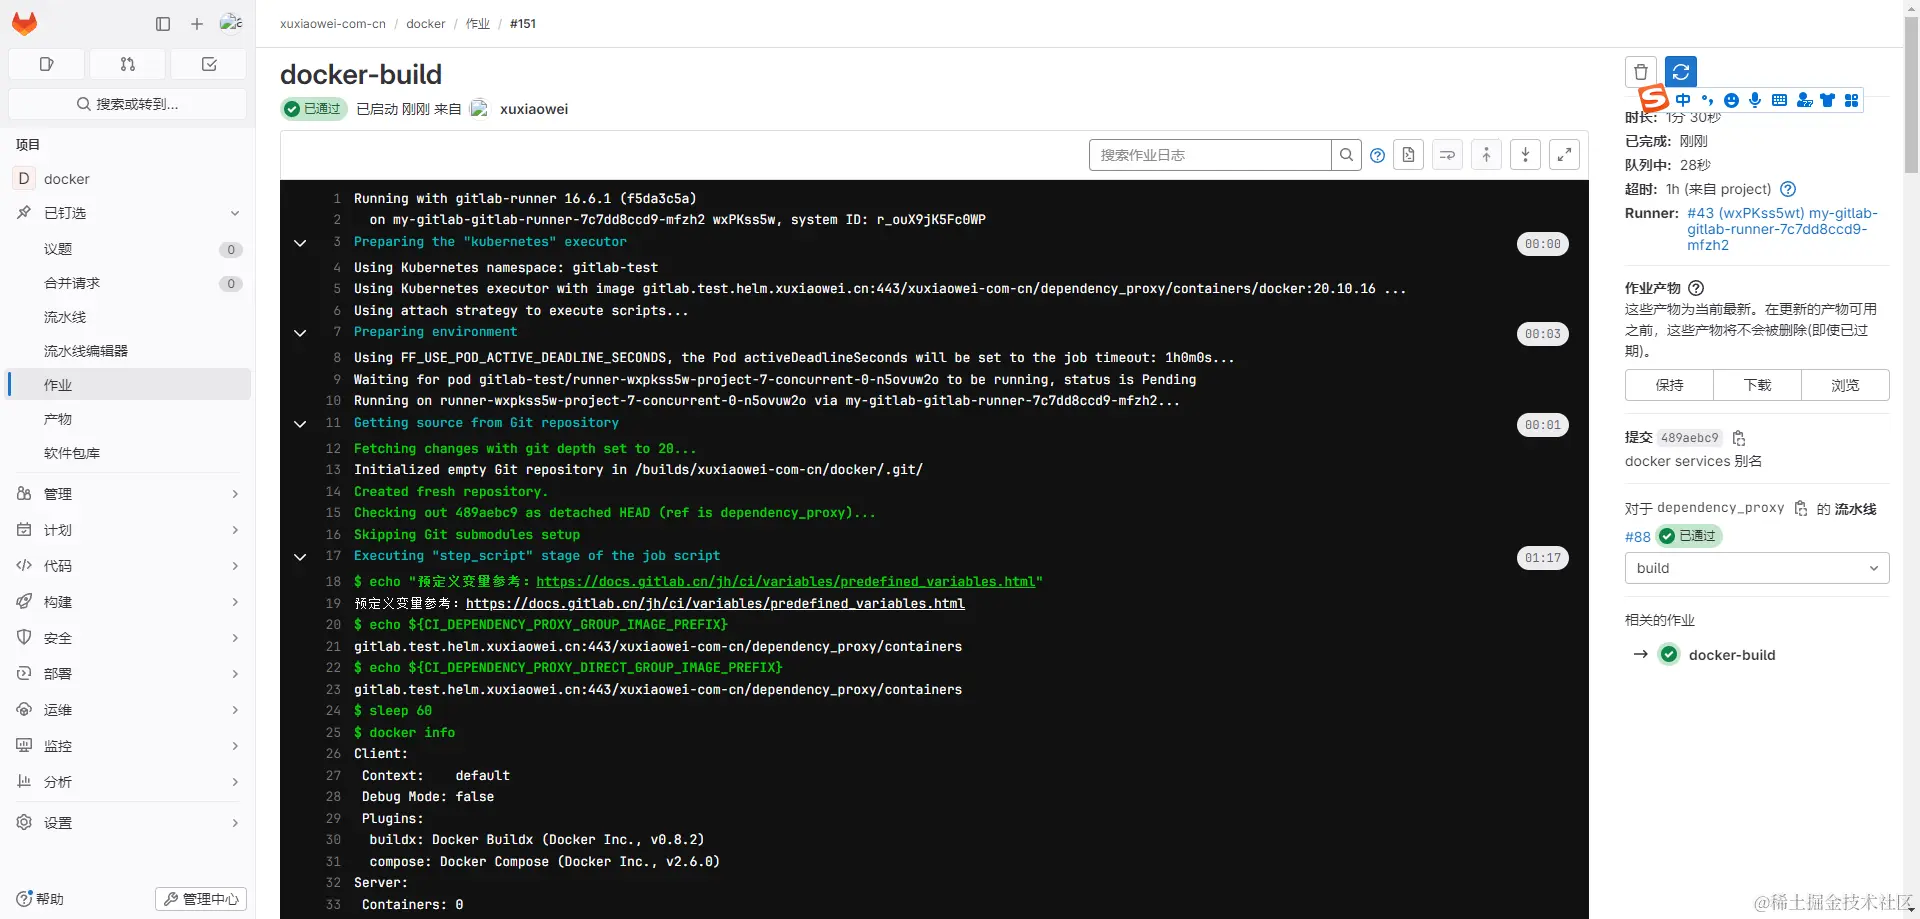
Task: Open xuxiaowei-com-cn breadcrumb link
Action: [333, 24]
